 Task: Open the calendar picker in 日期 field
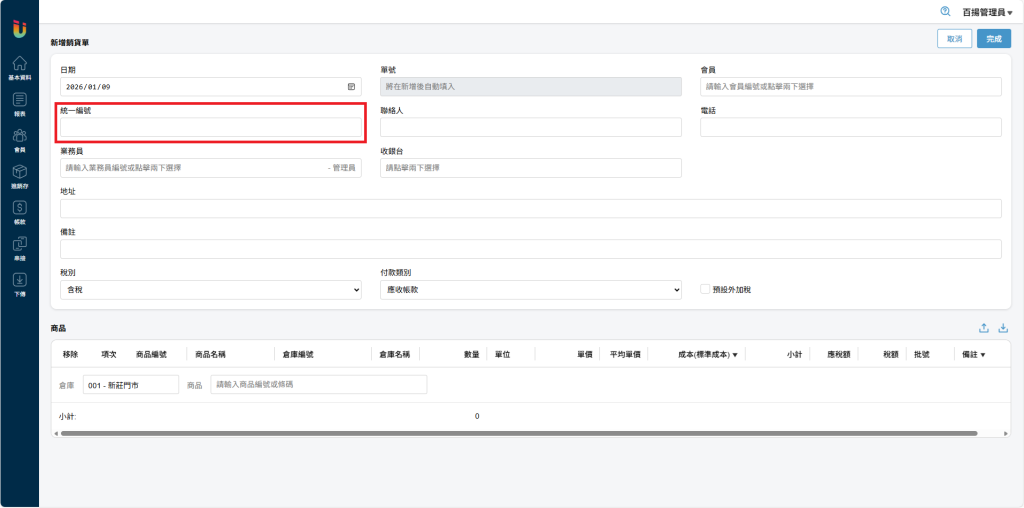click(351, 87)
